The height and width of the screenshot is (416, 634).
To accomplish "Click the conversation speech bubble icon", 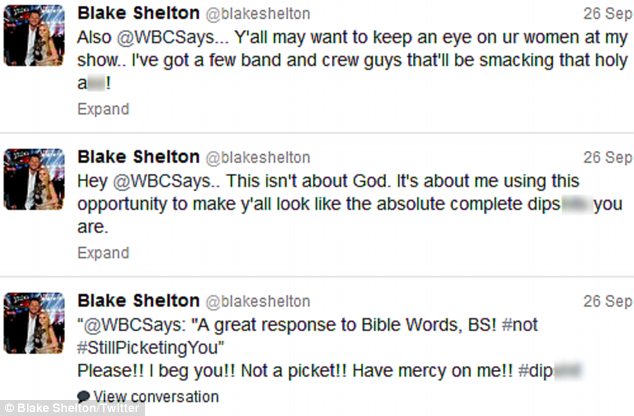I will click(x=83, y=397).
